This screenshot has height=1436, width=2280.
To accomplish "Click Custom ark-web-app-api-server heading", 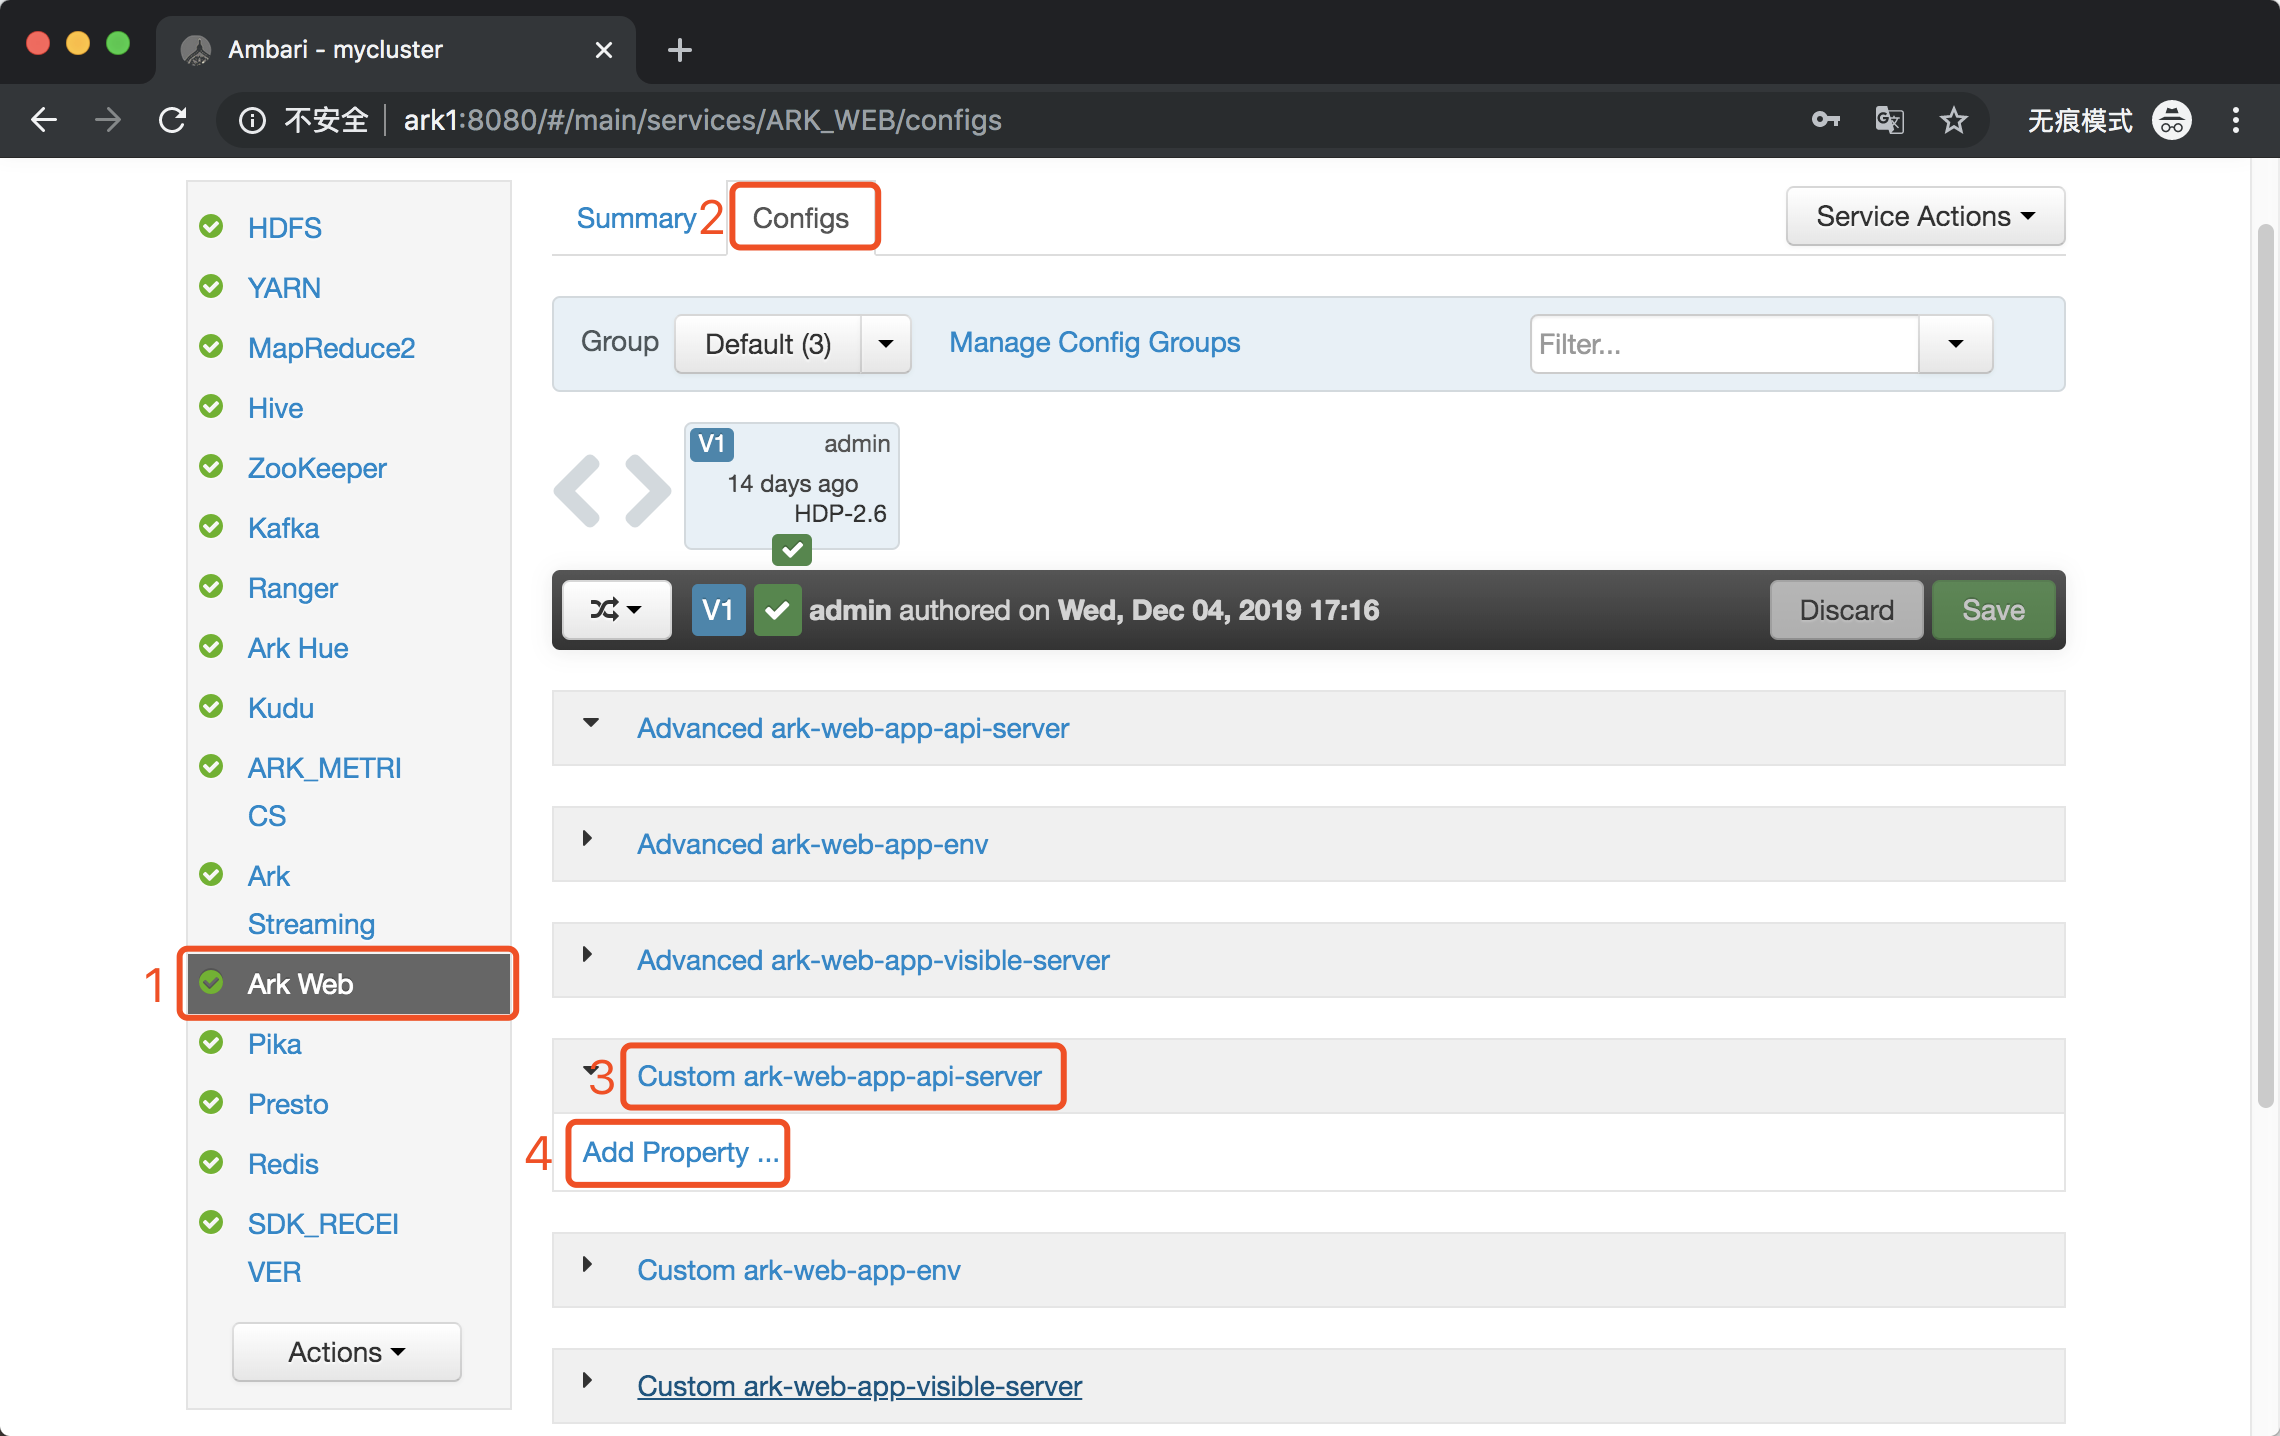I will [x=839, y=1076].
